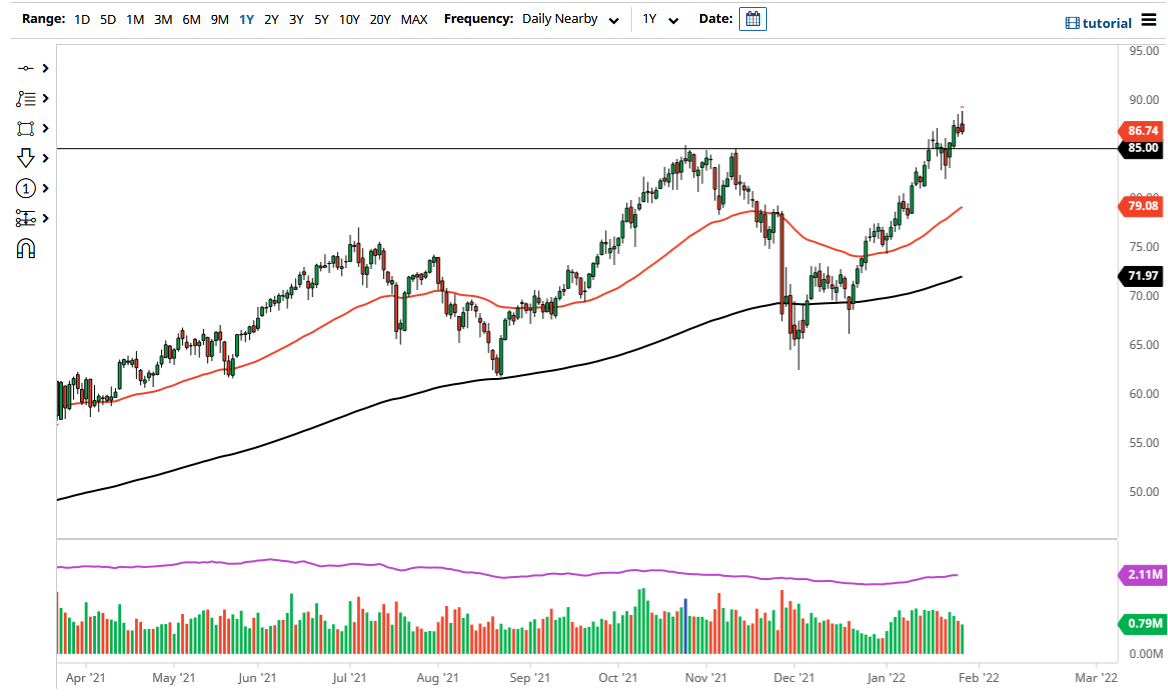Enable the 1D range view
The width and height of the screenshot is (1168, 698).
pyautogui.click(x=81, y=19)
